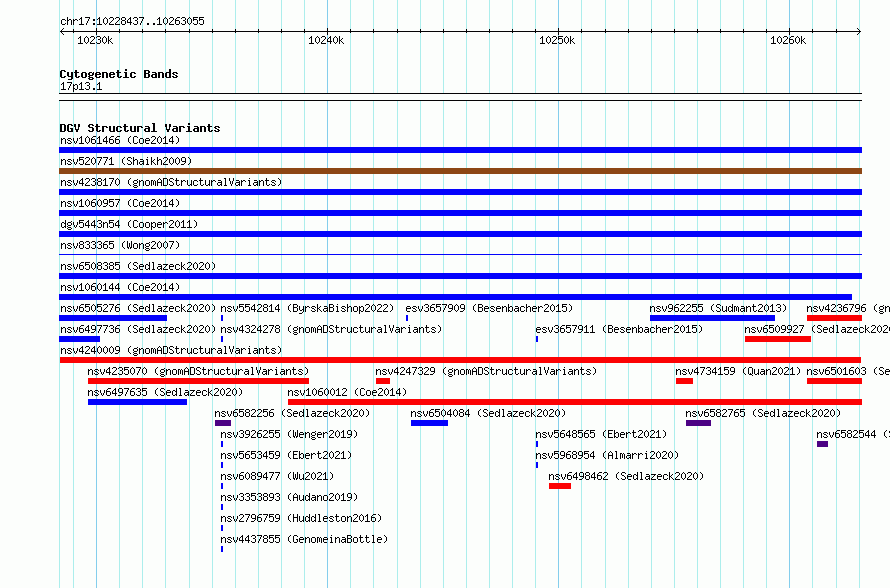Open dgv5443n54 (Cooper2011) label

point(129,224)
